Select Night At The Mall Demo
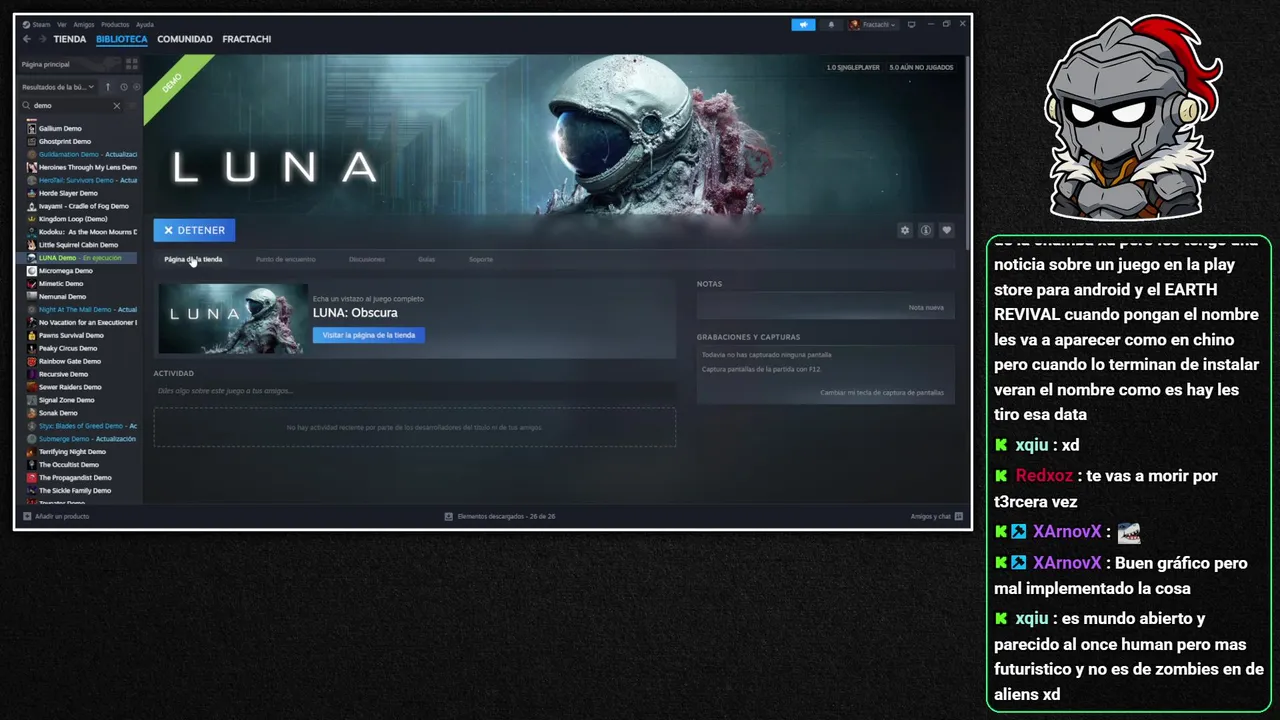 click(x=82, y=310)
